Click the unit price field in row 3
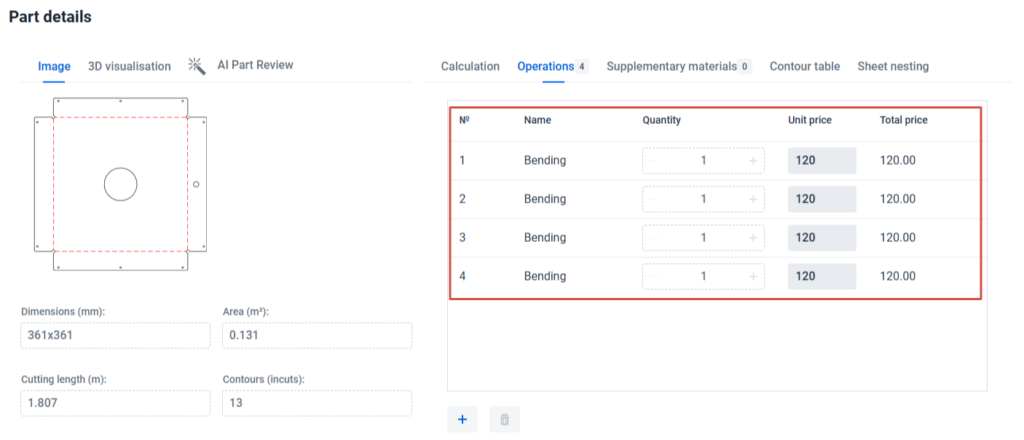Image resolution: width=1024 pixels, height=440 pixels. click(821, 238)
